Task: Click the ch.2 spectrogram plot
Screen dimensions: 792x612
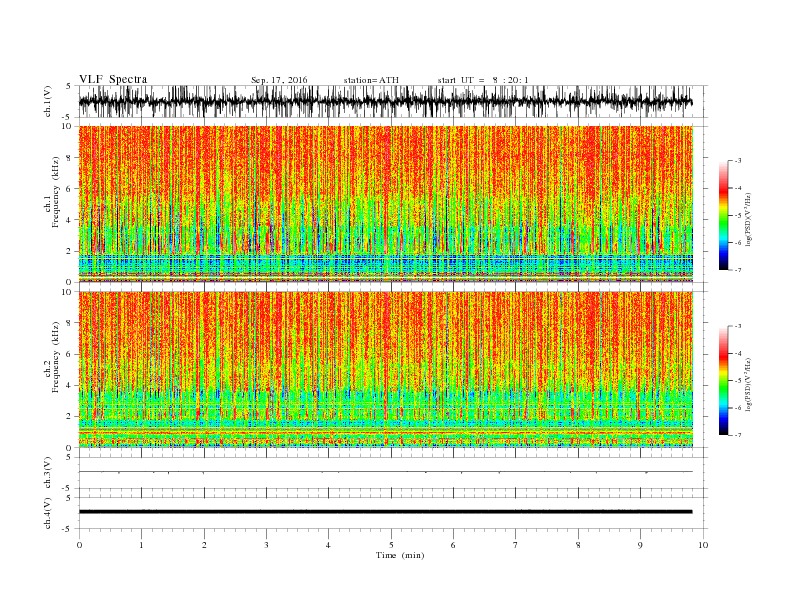Action: [x=386, y=369]
